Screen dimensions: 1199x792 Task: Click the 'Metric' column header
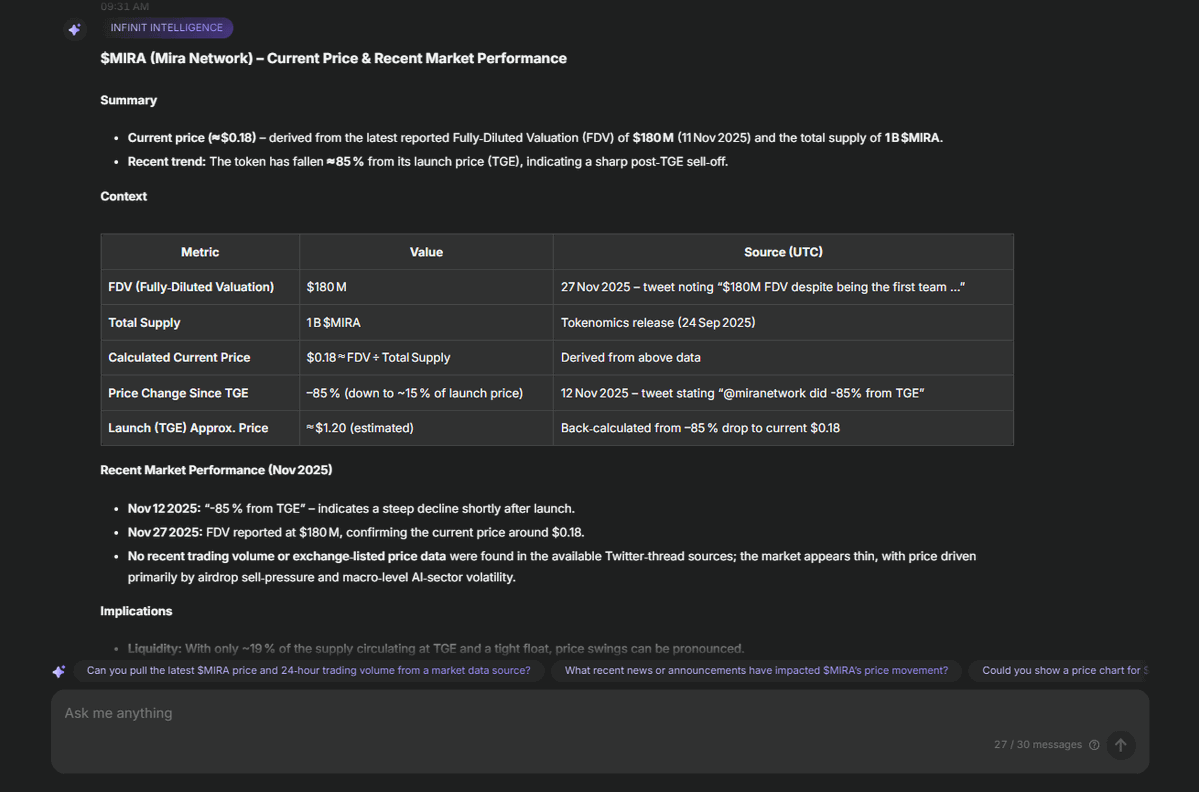(200, 252)
